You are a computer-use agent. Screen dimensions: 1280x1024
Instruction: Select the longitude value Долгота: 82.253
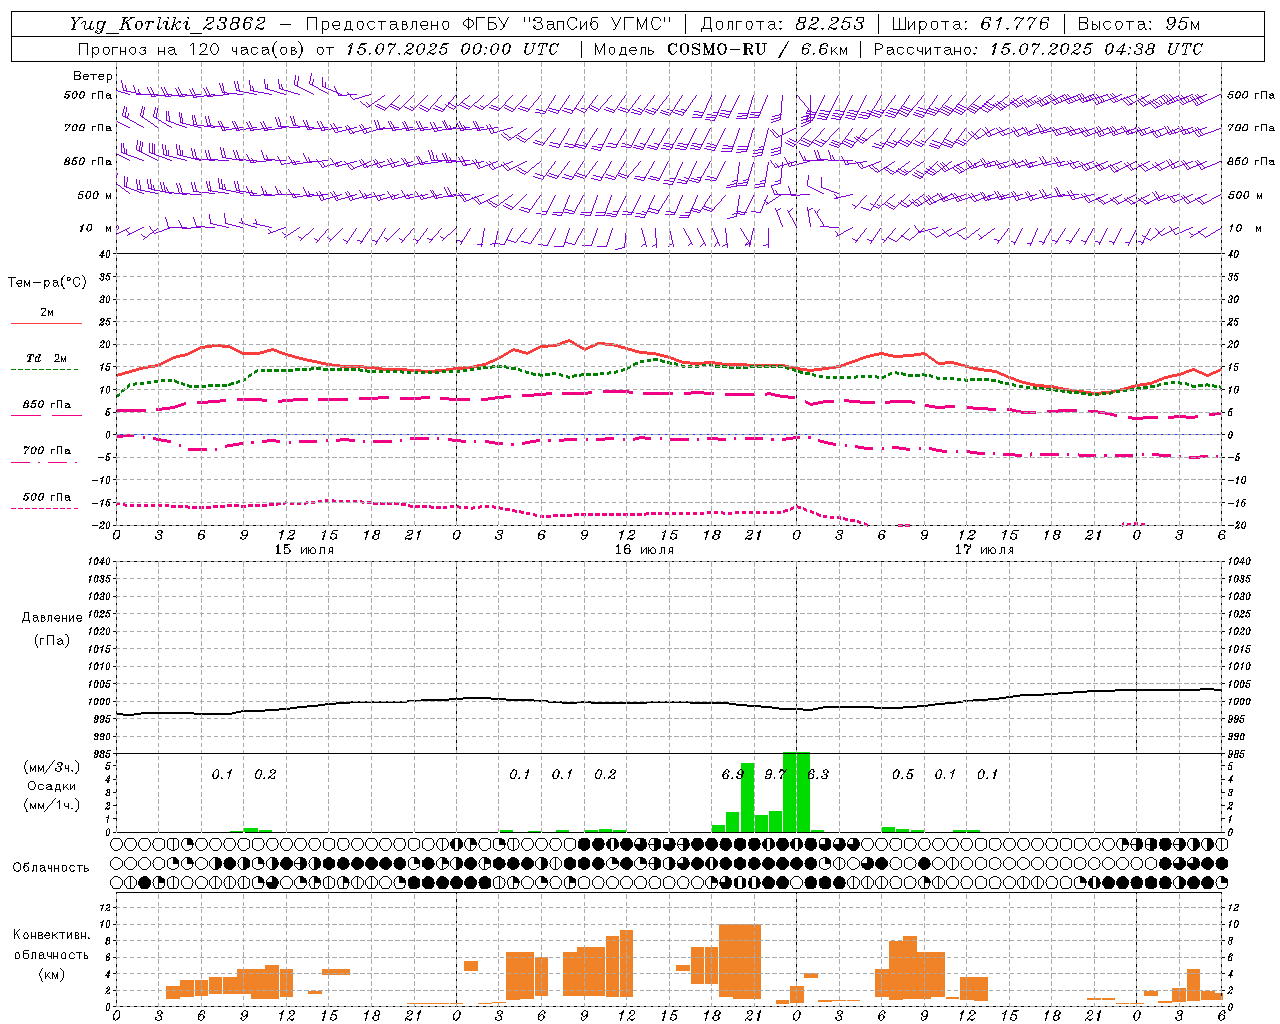(x=783, y=24)
